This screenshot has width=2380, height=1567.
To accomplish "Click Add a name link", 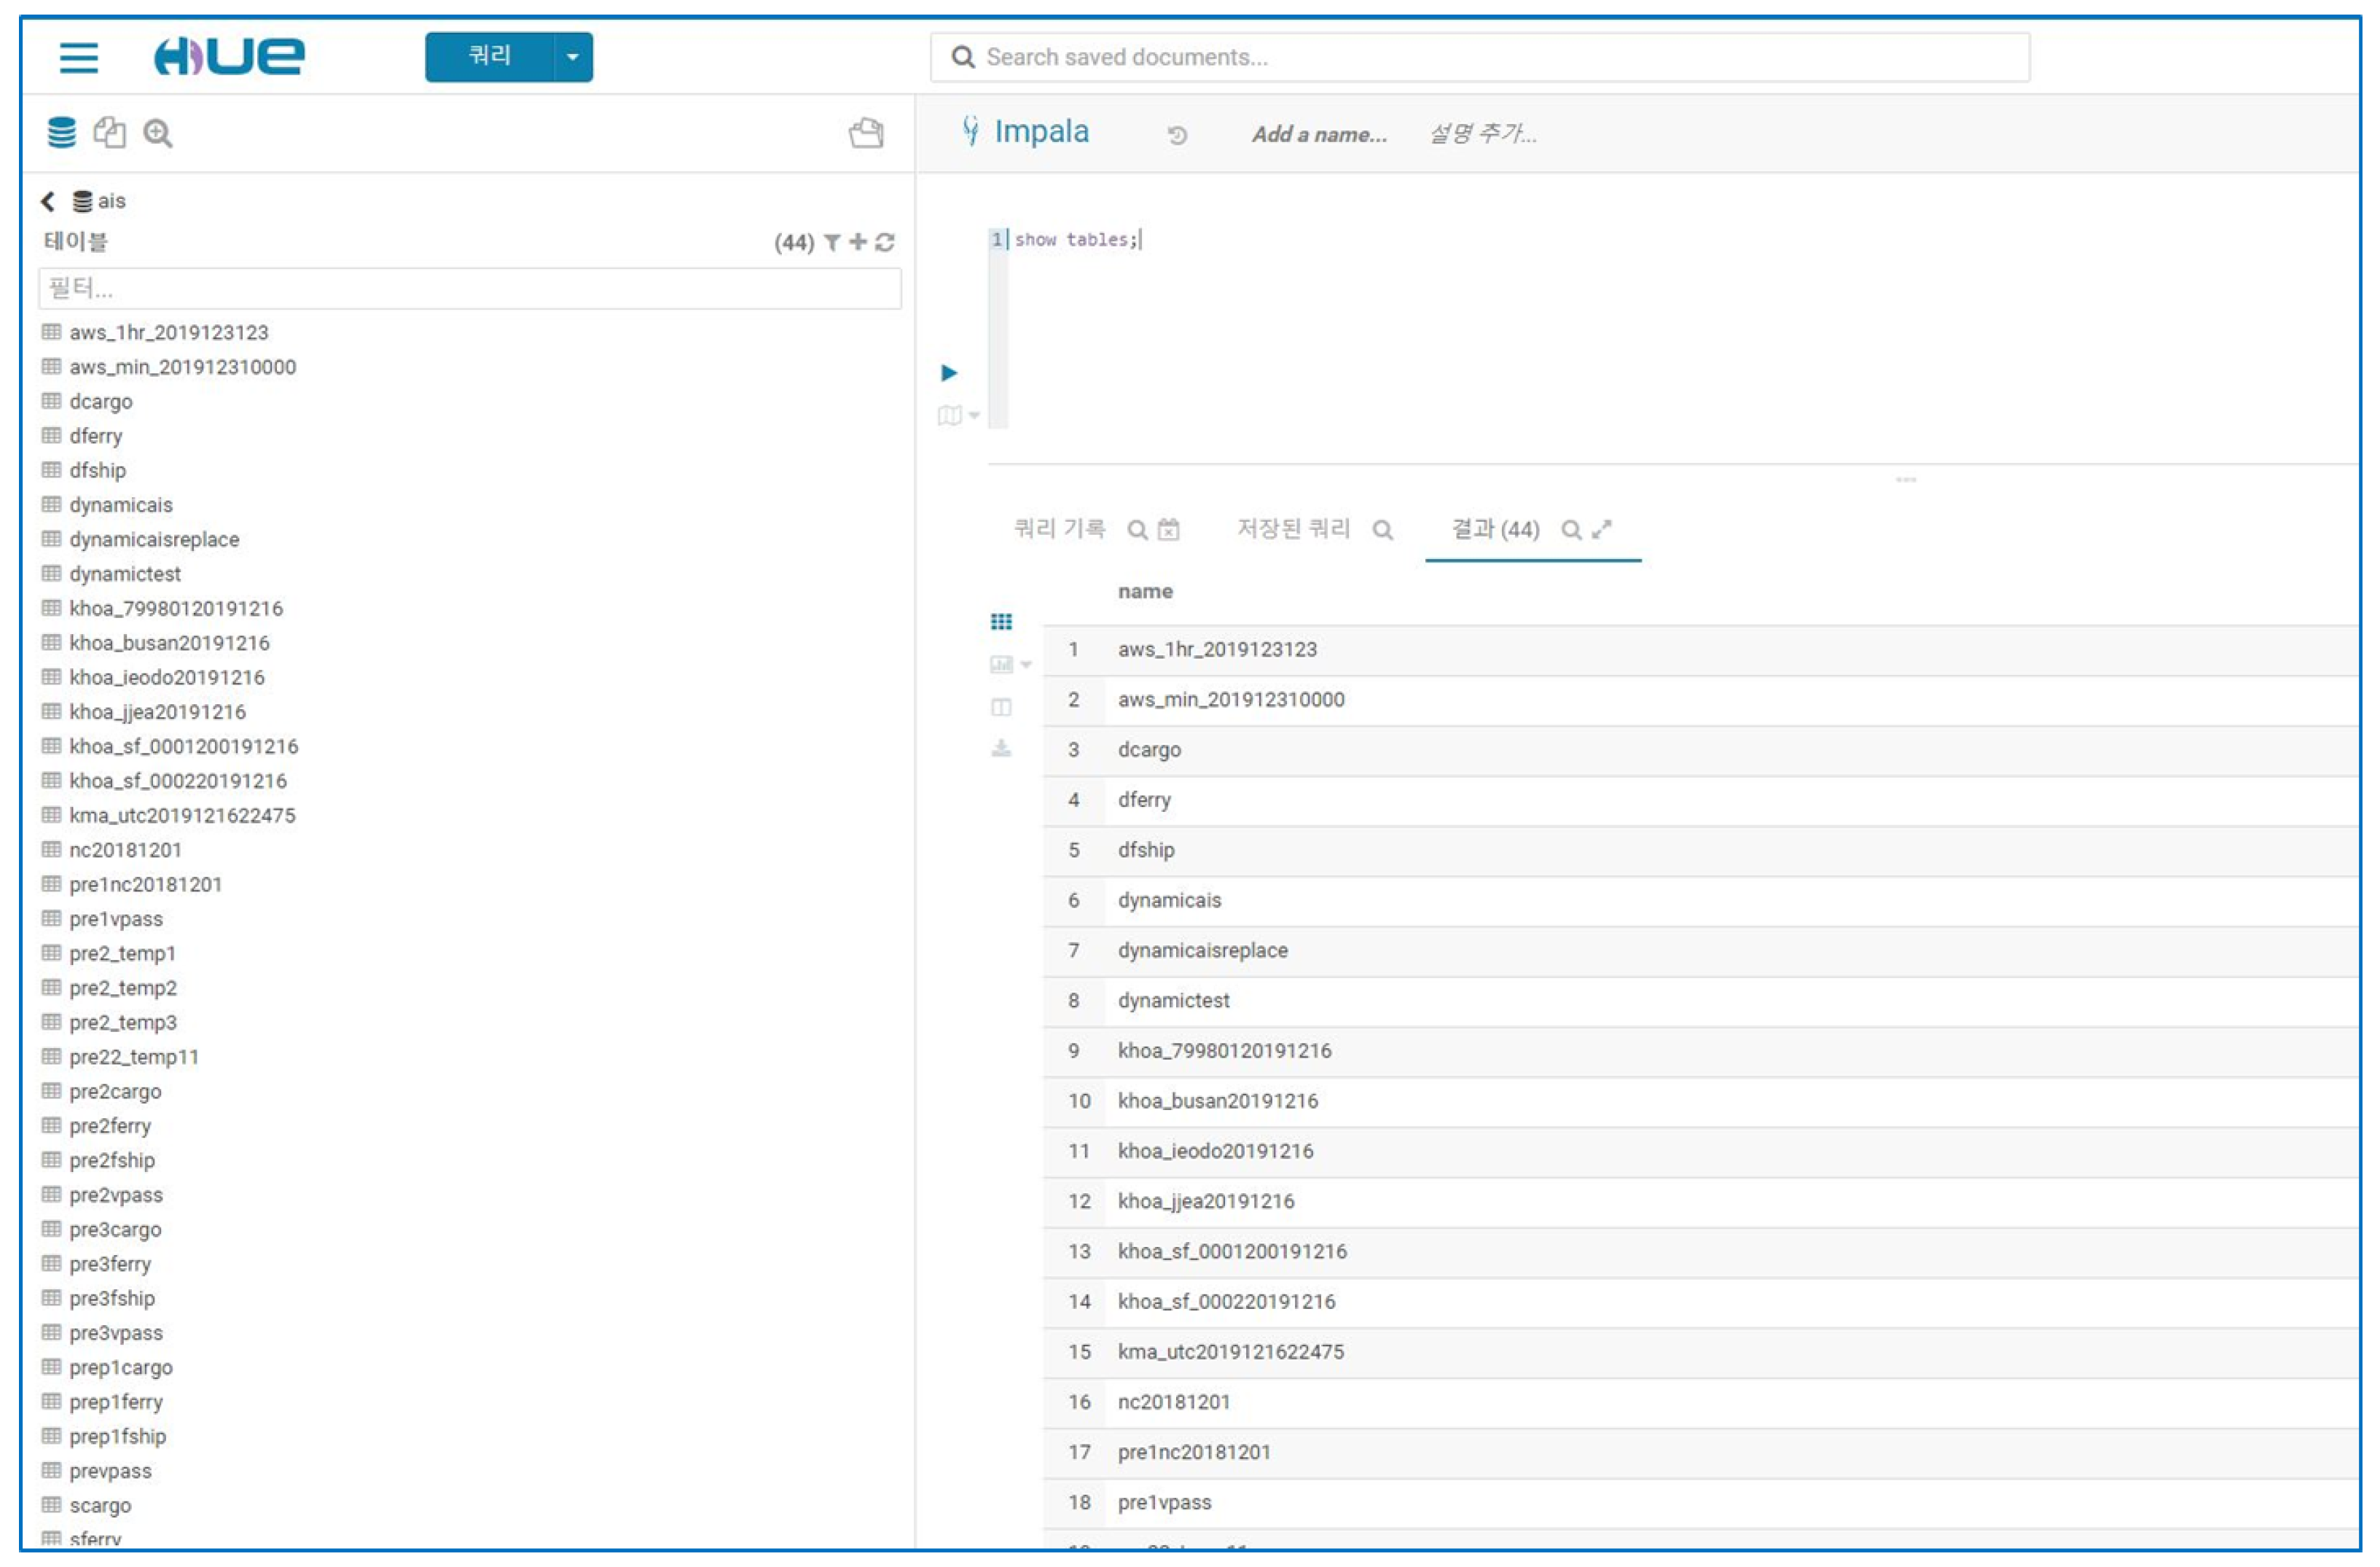I will tap(1319, 134).
